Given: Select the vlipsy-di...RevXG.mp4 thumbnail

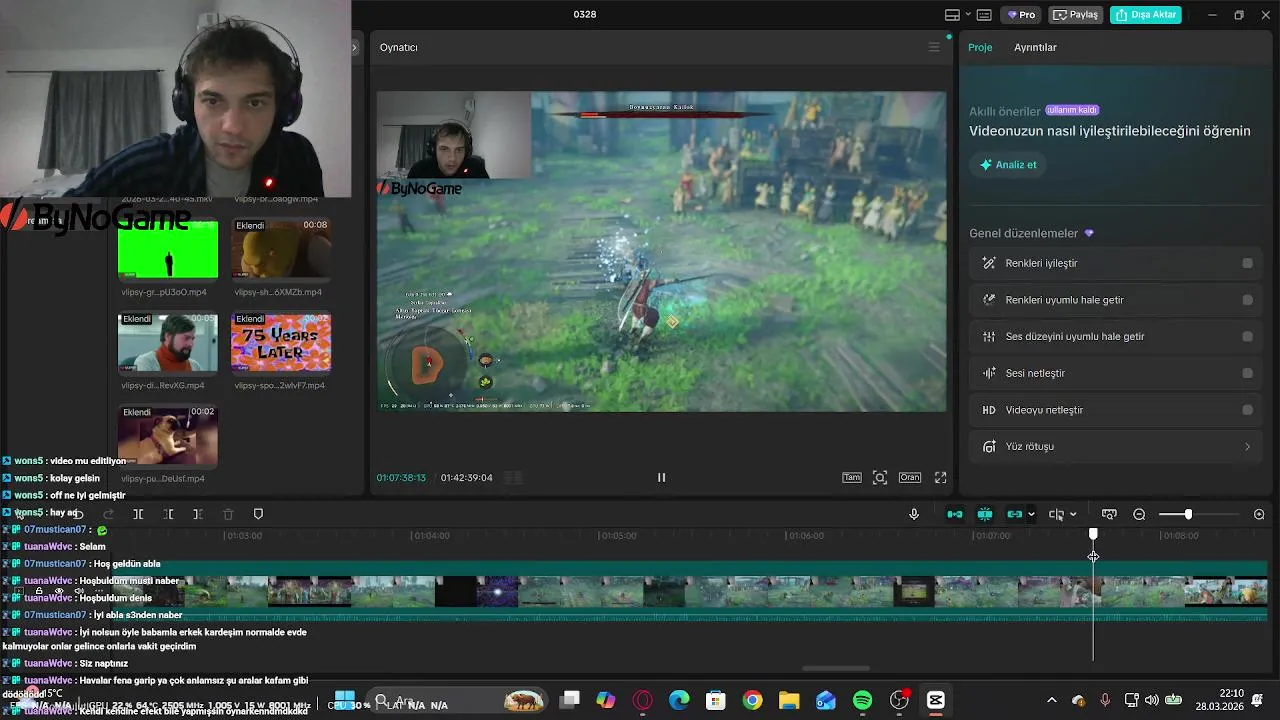Looking at the screenshot, I should pyautogui.click(x=168, y=342).
